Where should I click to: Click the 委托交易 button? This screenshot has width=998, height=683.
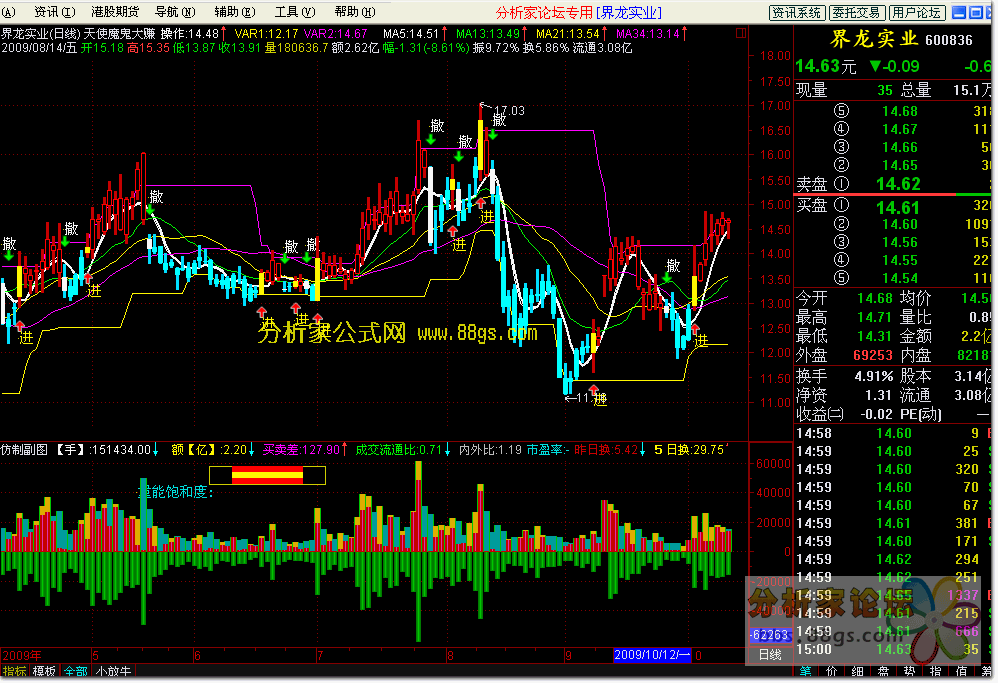click(x=856, y=12)
